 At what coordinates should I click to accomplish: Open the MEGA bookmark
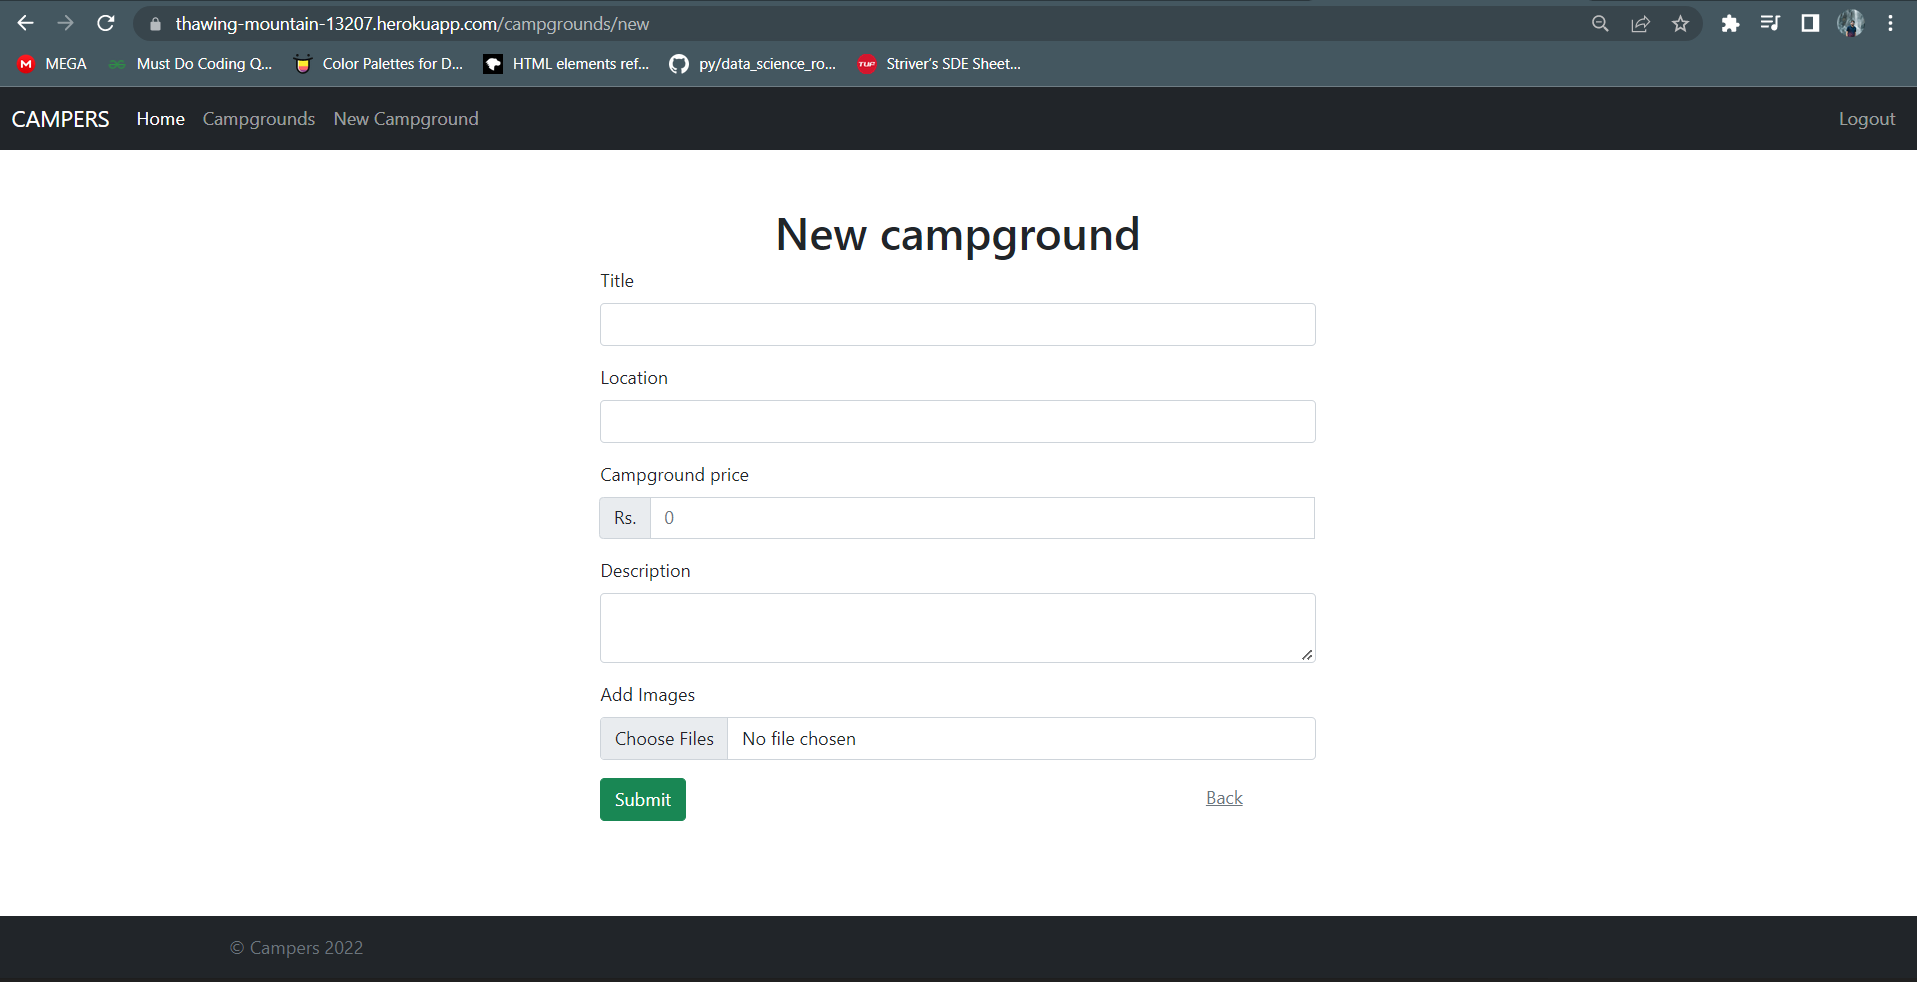(50, 63)
